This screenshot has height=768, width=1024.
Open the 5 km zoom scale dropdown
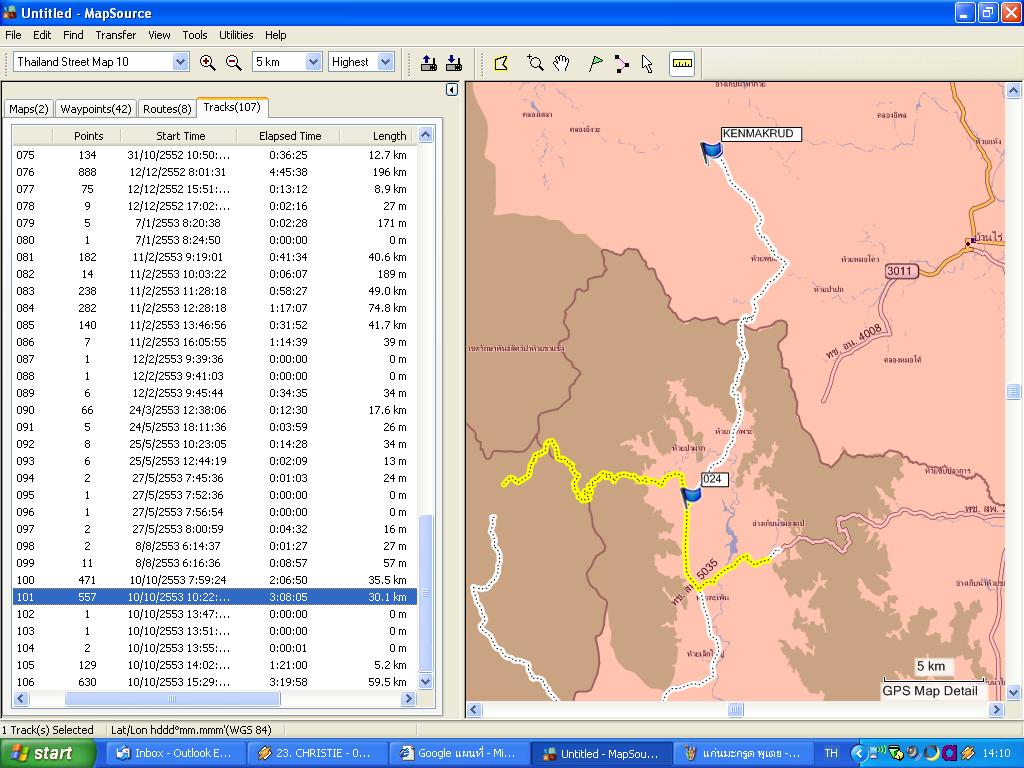point(312,62)
